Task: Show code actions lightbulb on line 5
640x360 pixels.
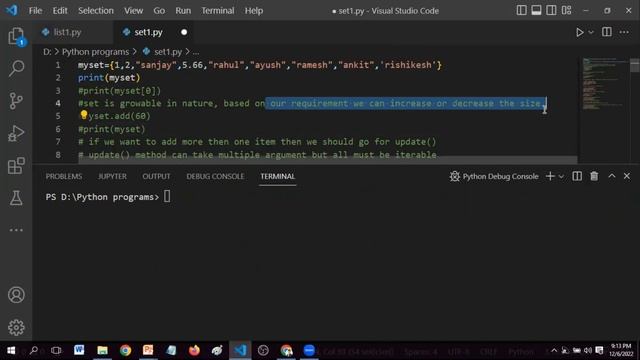Action: click(84, 115)
